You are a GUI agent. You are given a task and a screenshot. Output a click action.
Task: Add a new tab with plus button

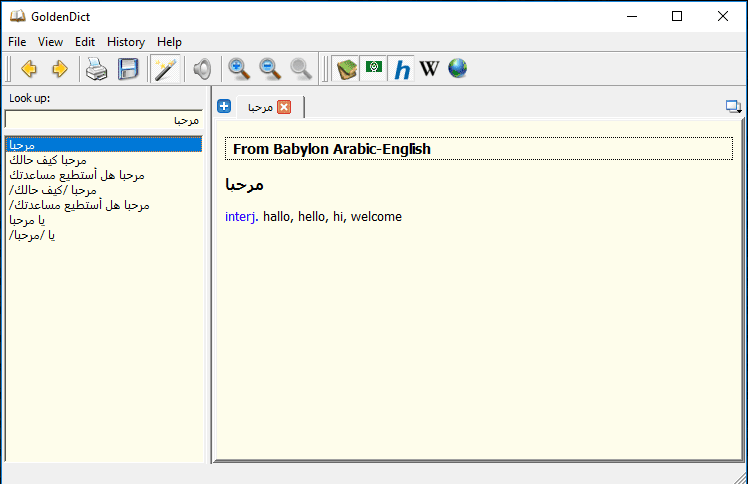point(224,107)
